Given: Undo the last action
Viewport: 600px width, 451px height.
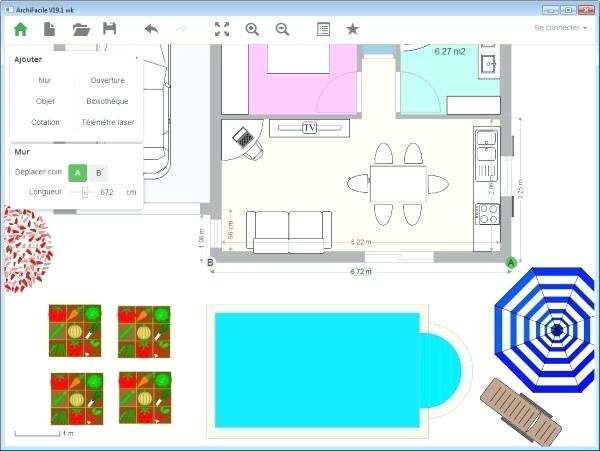Looking at the screenshot, I should [x=151, y=29].
